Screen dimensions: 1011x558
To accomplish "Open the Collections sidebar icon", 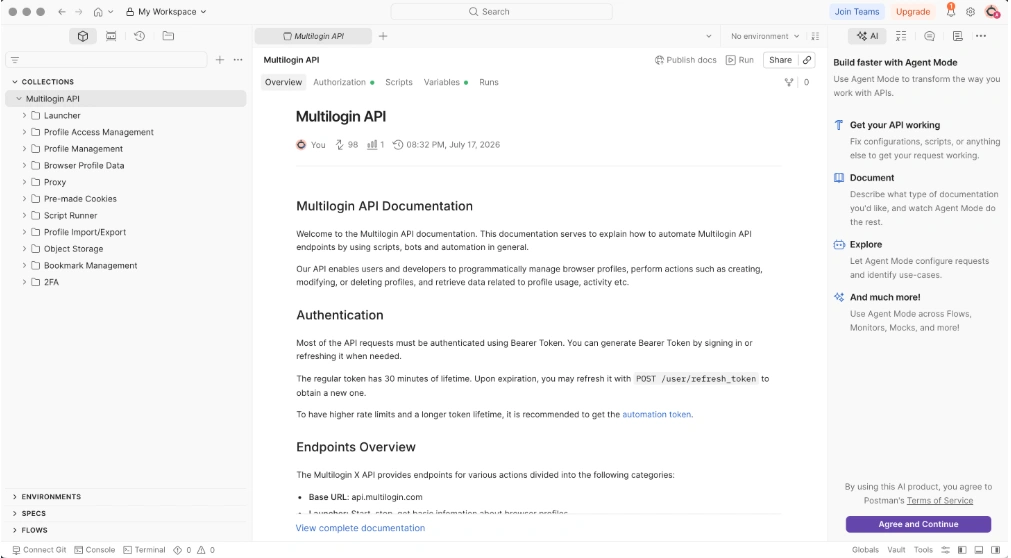I will pyautogui.click(x=83, y=36).
